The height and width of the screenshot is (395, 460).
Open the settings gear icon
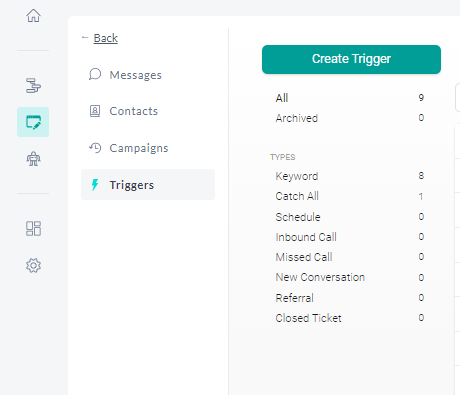click(33, 265)
